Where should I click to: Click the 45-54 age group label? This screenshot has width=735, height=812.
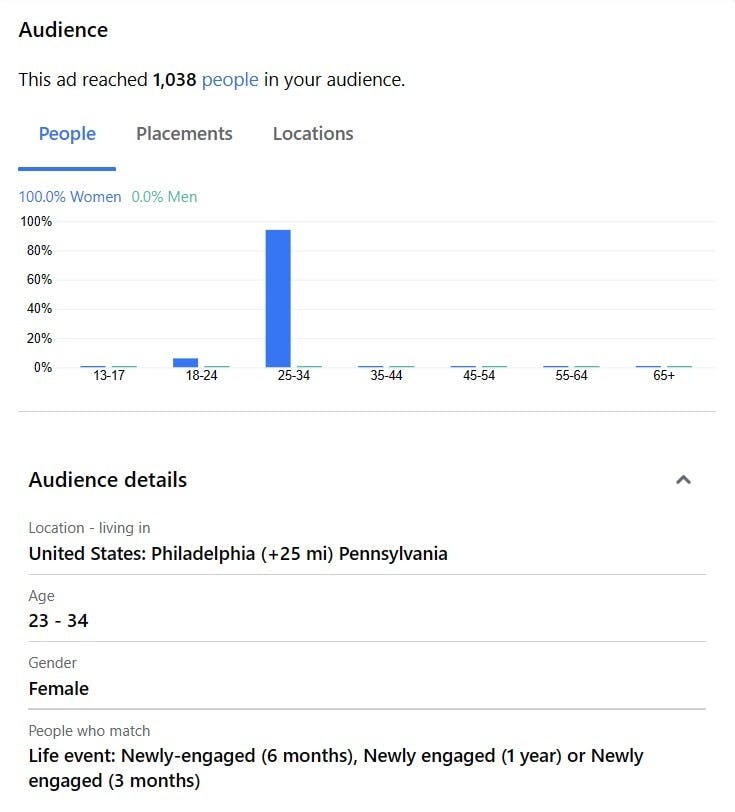479,375
